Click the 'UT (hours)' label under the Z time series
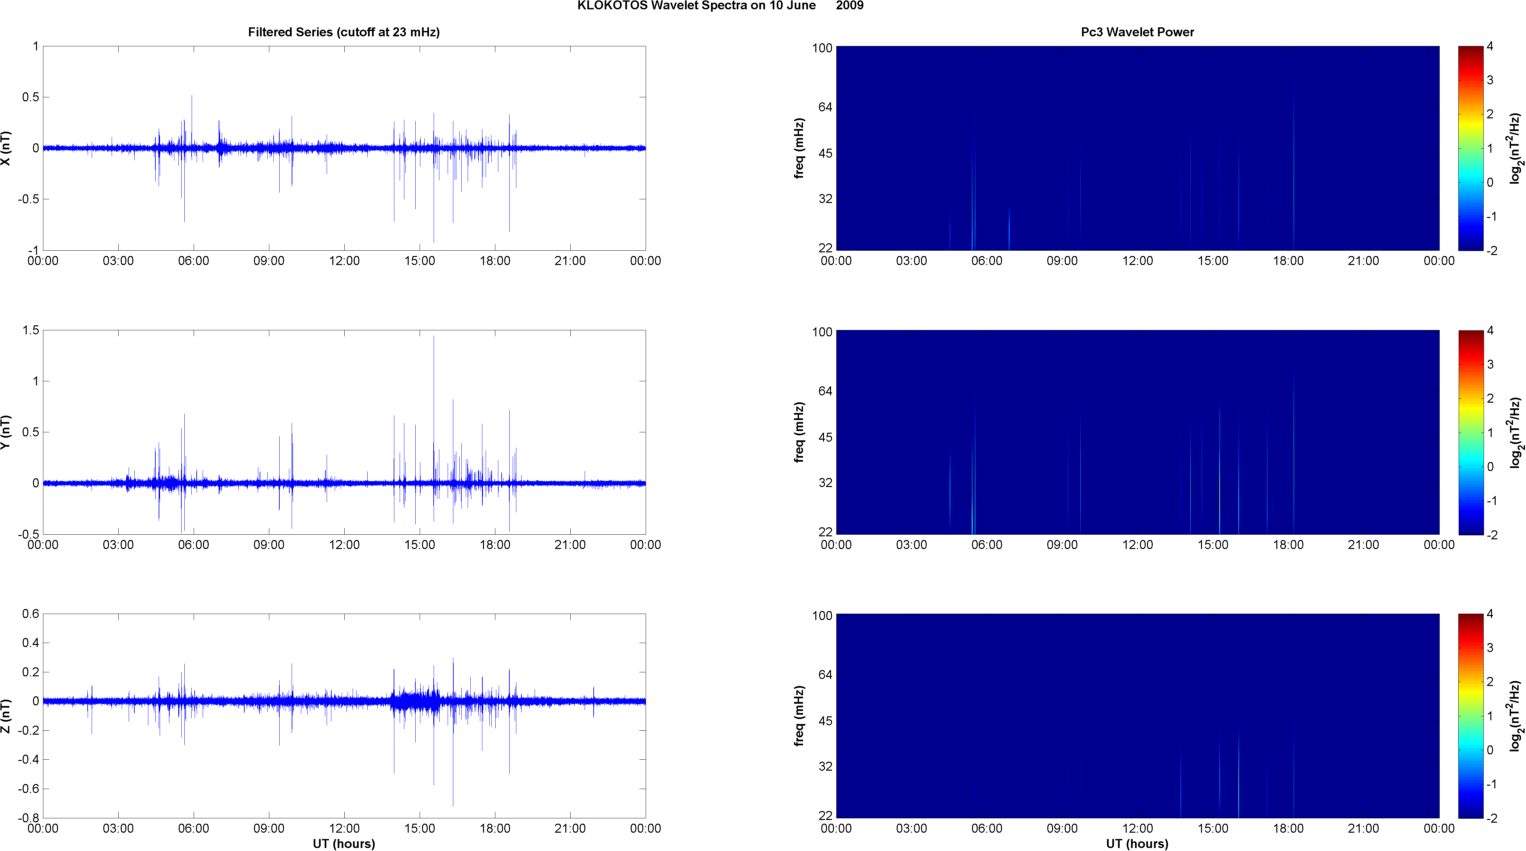The image size is (1526, 851). pos(344,844)
